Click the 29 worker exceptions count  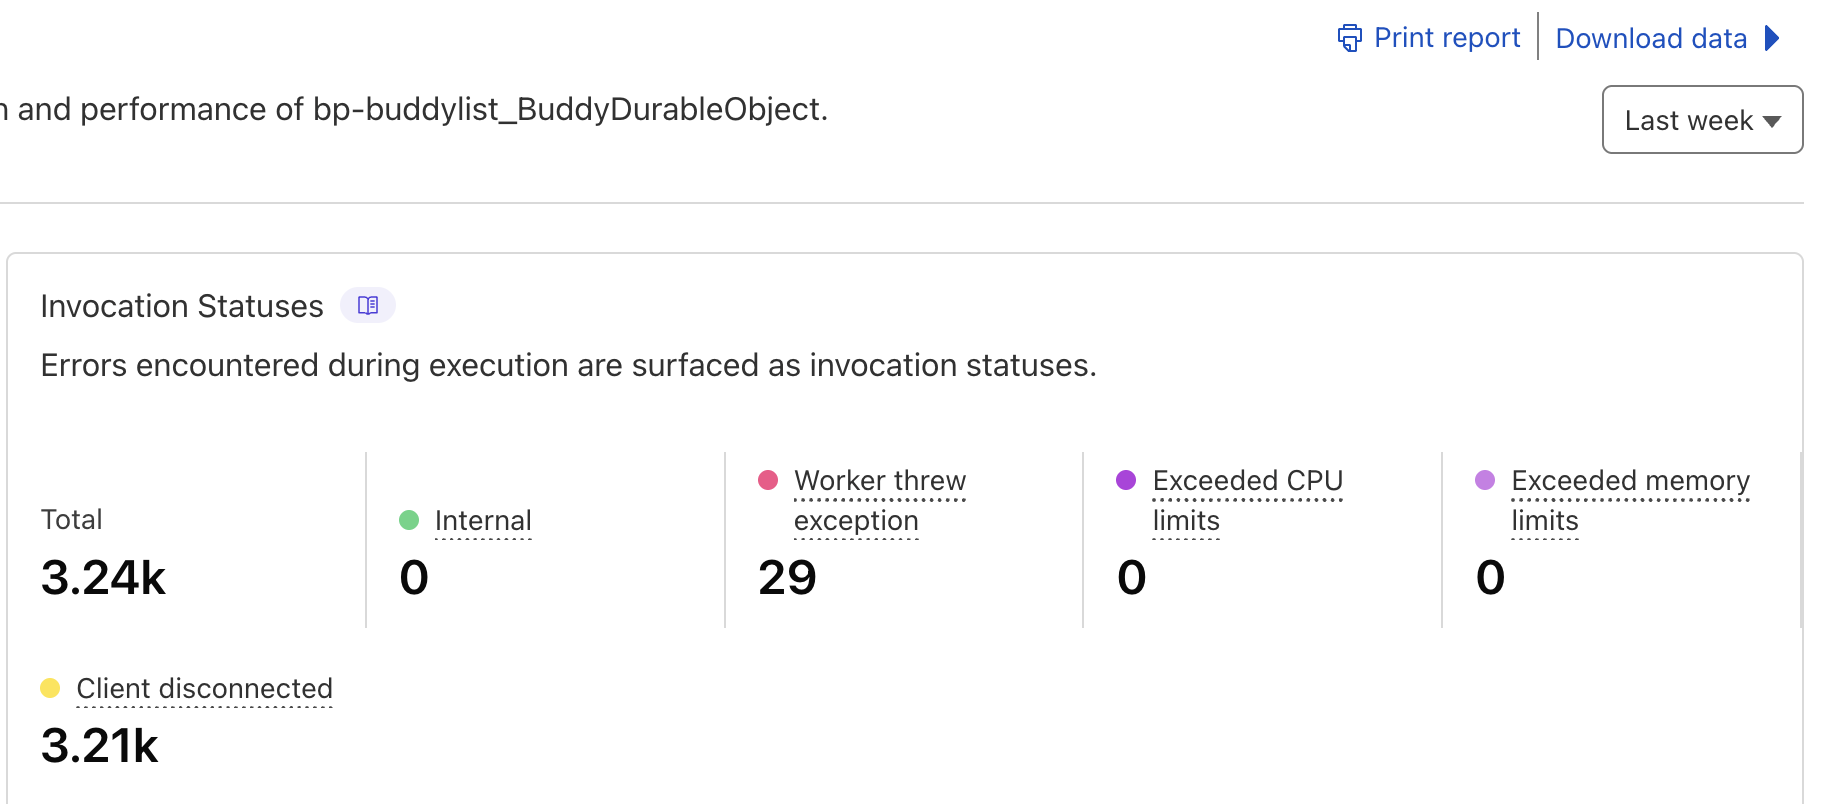pos(787,577)
